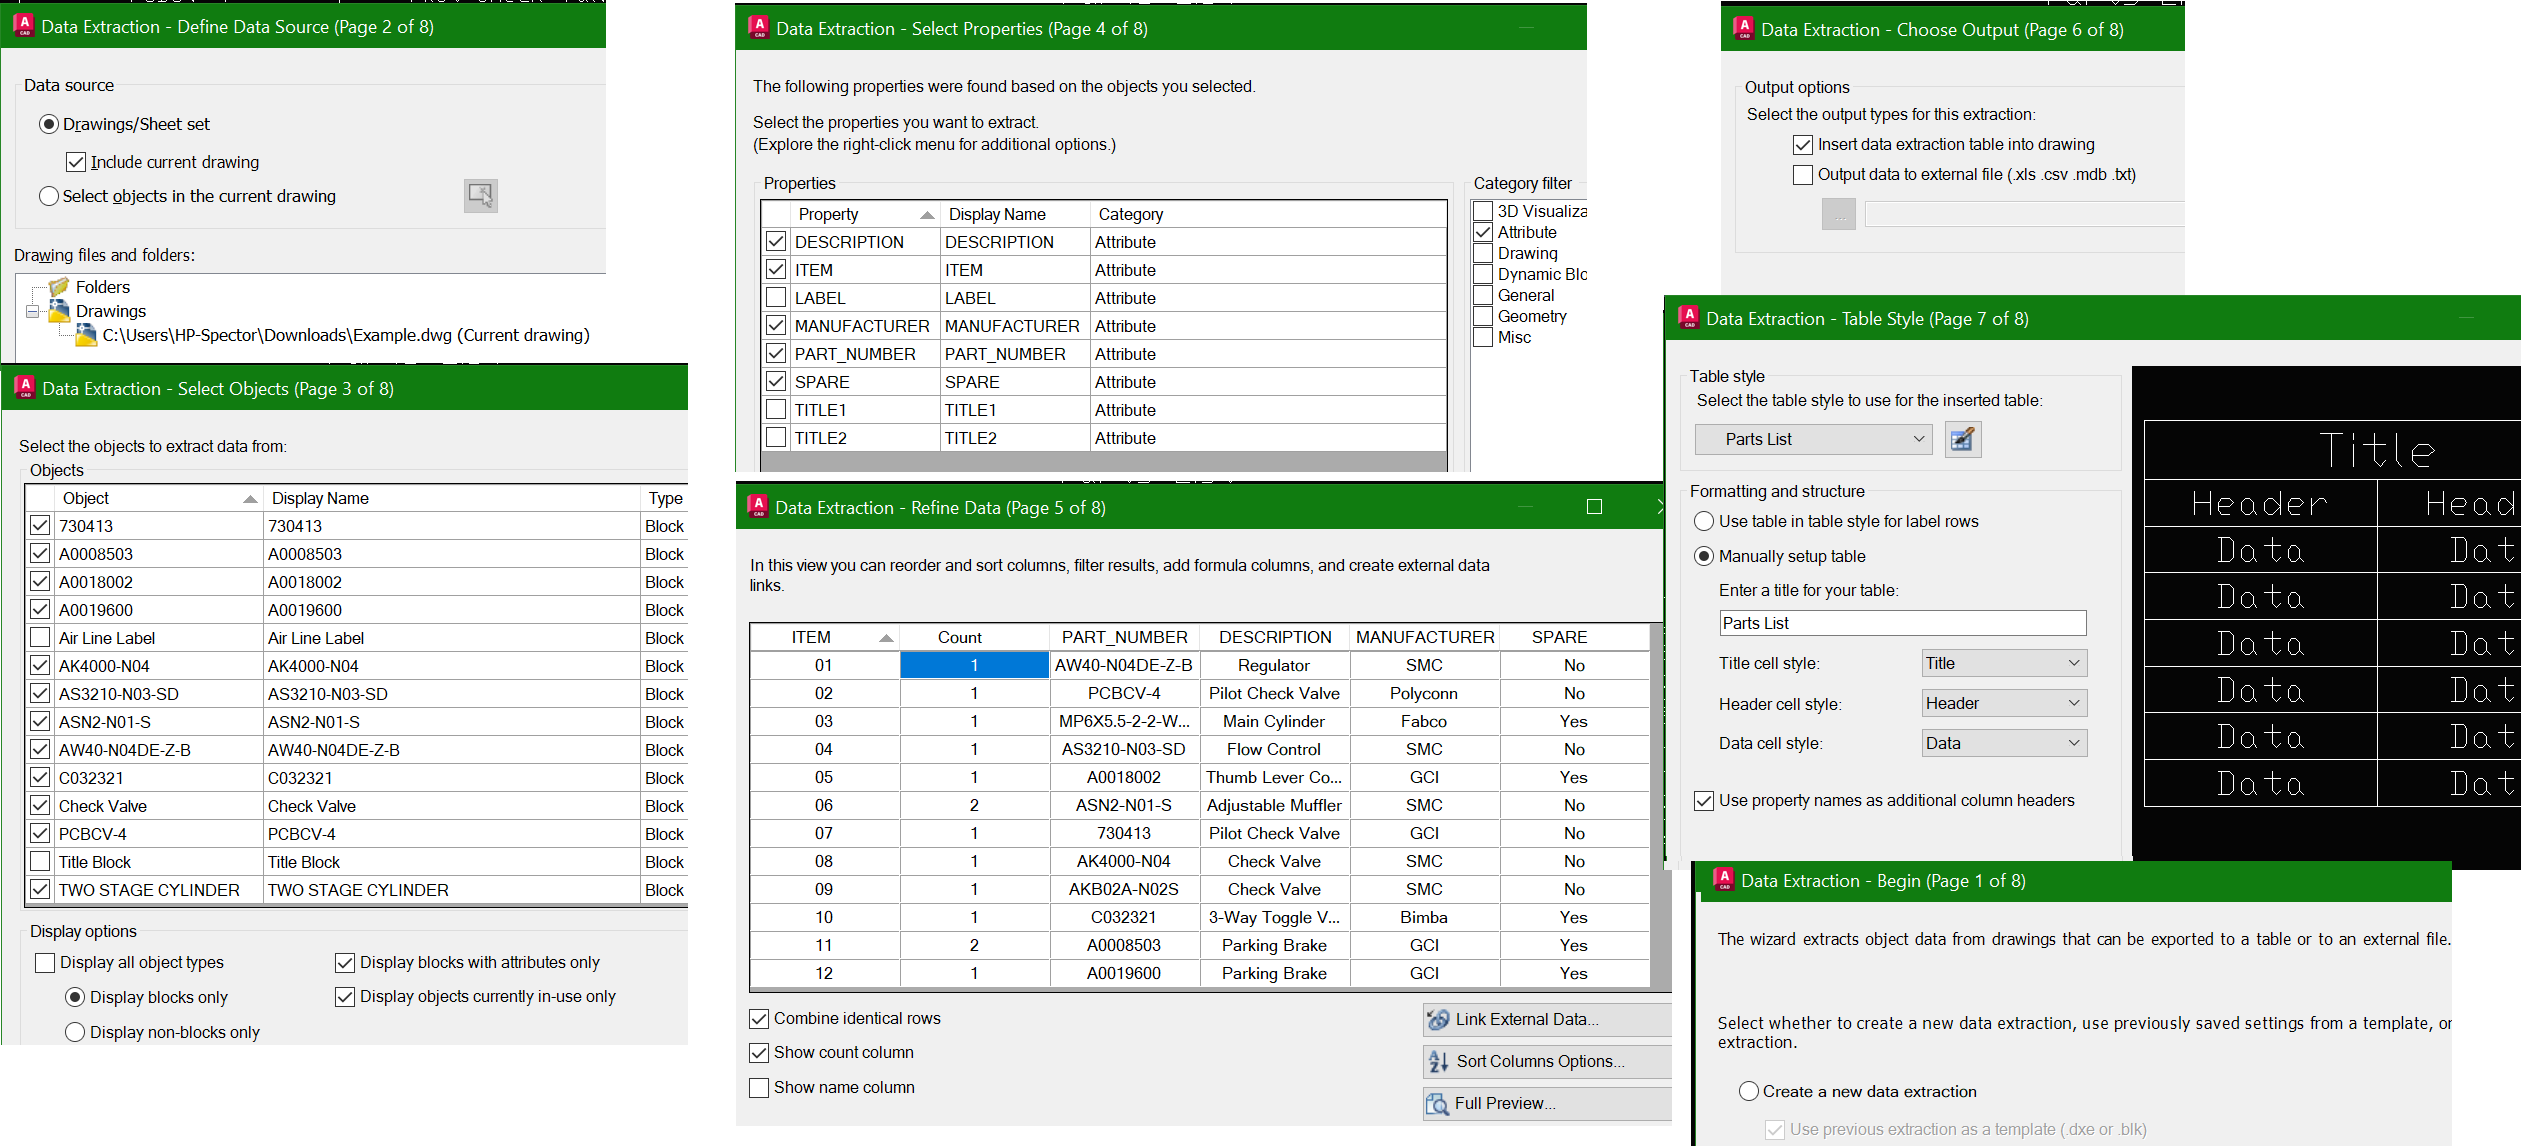Click the Properties list horizontal scrollbar
This screenshot has height=1146, width=2521.
[x=1103, y=461]
